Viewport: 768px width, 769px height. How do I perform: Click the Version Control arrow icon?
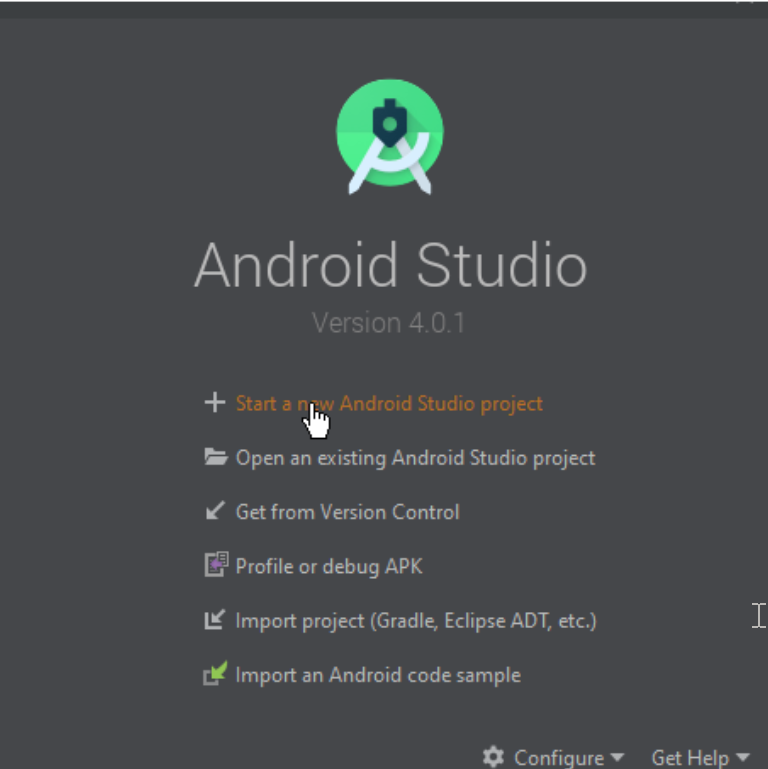215,511
